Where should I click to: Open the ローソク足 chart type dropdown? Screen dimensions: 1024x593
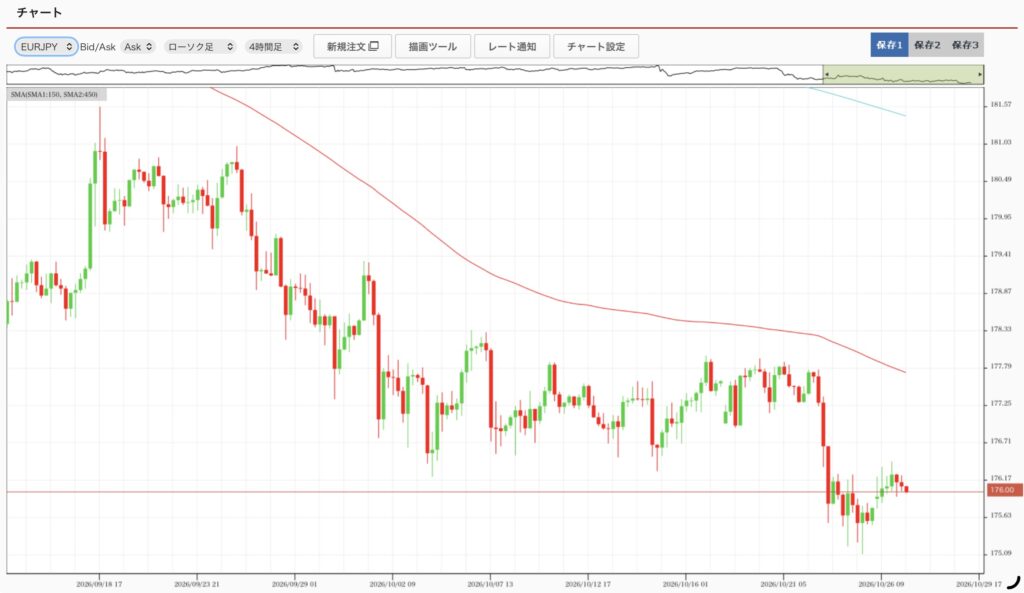[x=200, y=46]
